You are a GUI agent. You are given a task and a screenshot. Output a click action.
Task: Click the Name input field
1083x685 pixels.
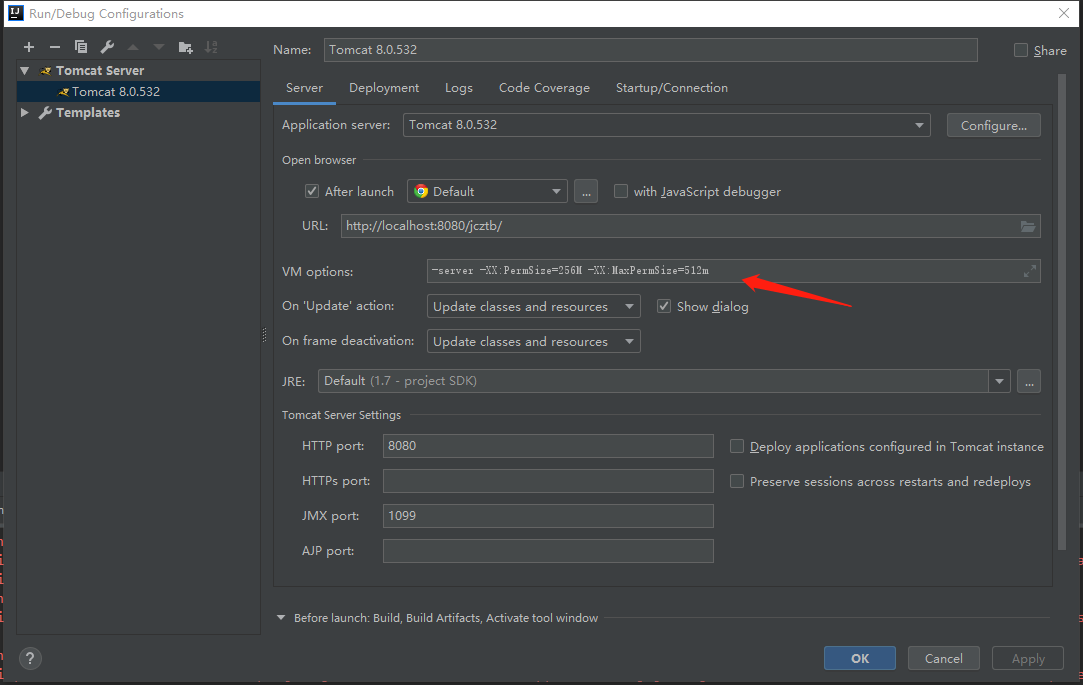tap(651, 50)
